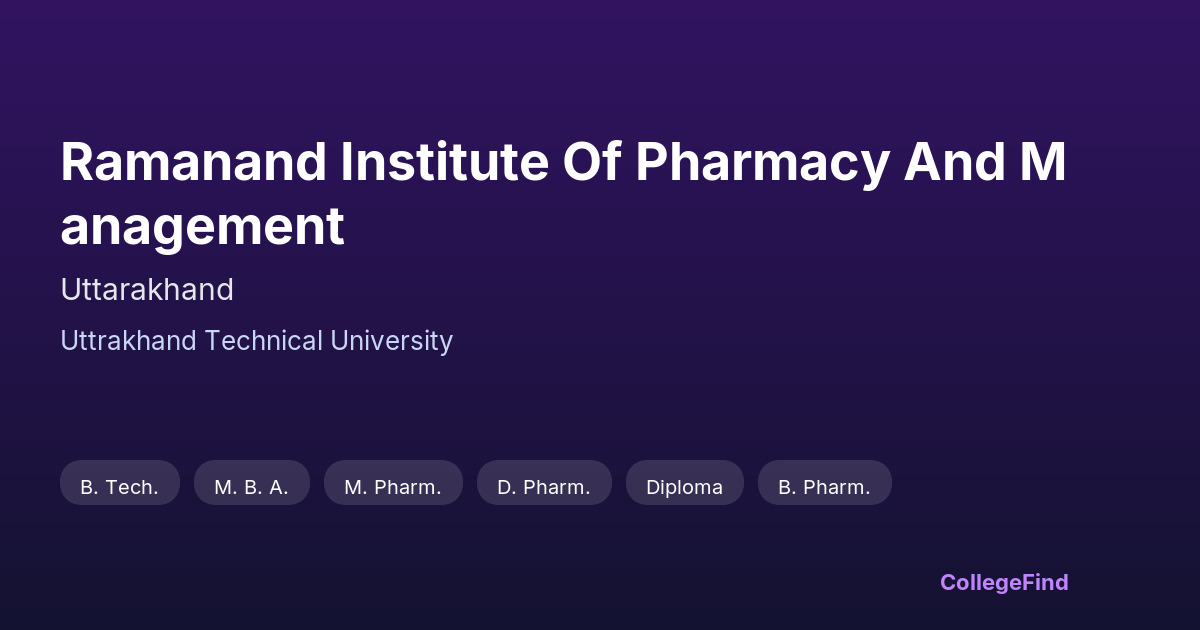Click the Uttarakhand location text
Screen dimensions: 1200x630
(x=147, y=290)
